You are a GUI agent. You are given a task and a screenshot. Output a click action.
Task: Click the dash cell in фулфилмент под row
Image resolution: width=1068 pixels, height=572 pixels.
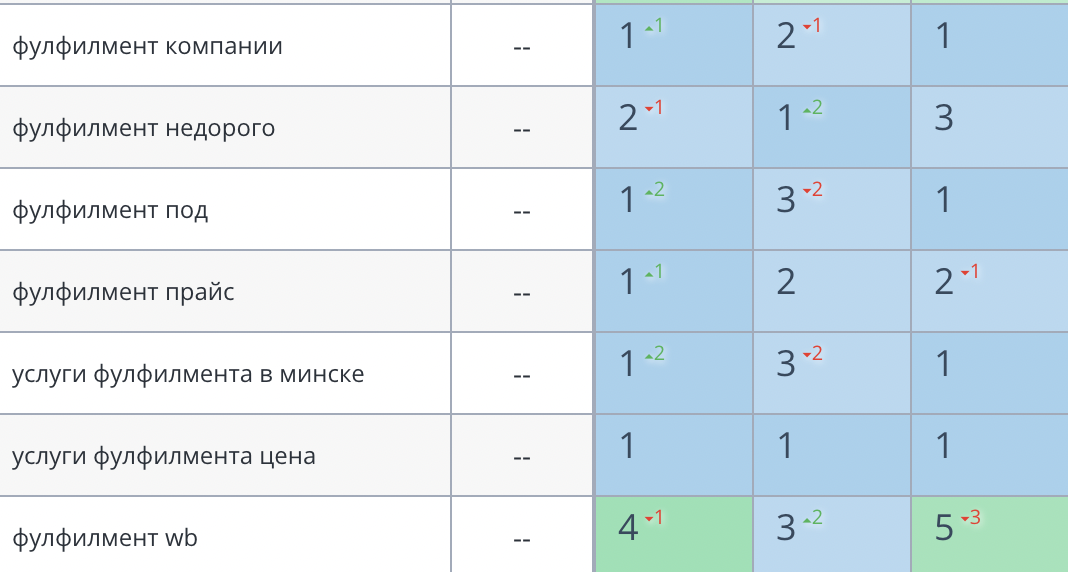(x=521, y=211)
